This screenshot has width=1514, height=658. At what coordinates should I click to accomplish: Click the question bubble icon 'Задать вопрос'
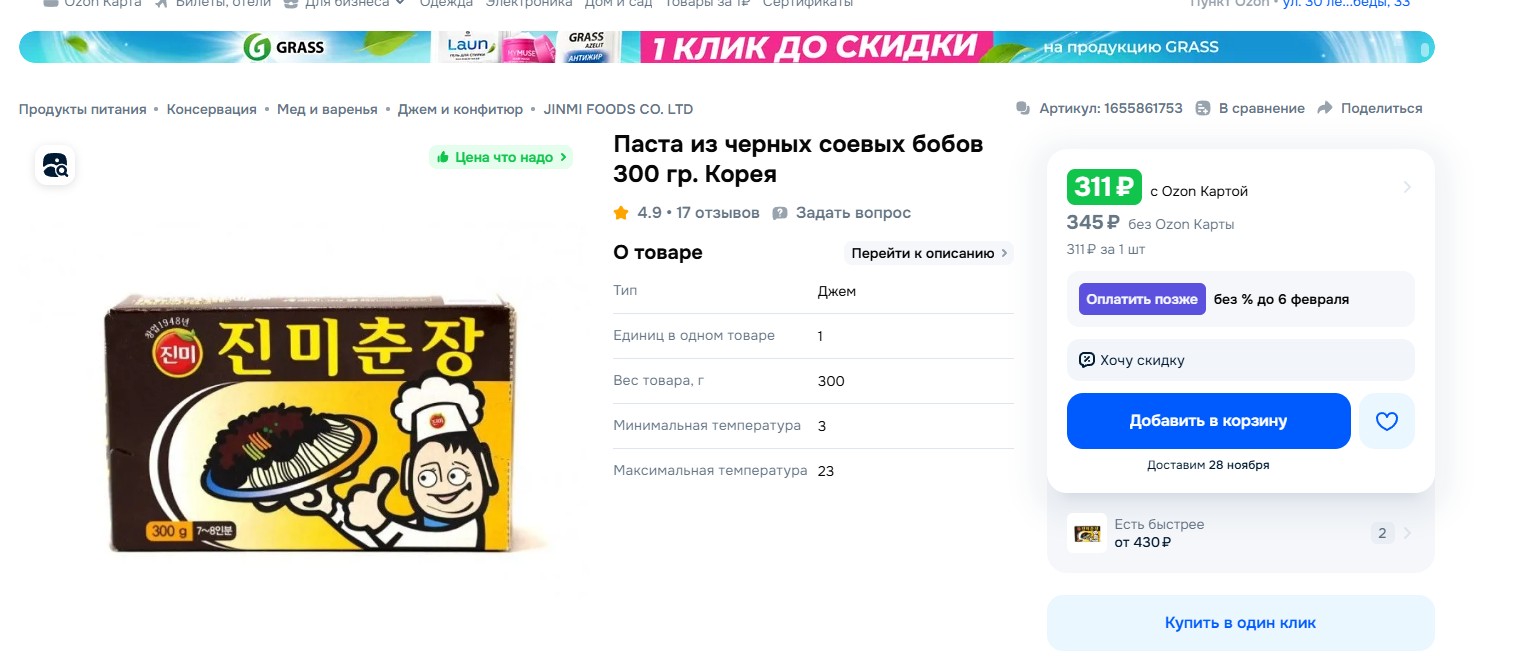click(x=780, y=213)
